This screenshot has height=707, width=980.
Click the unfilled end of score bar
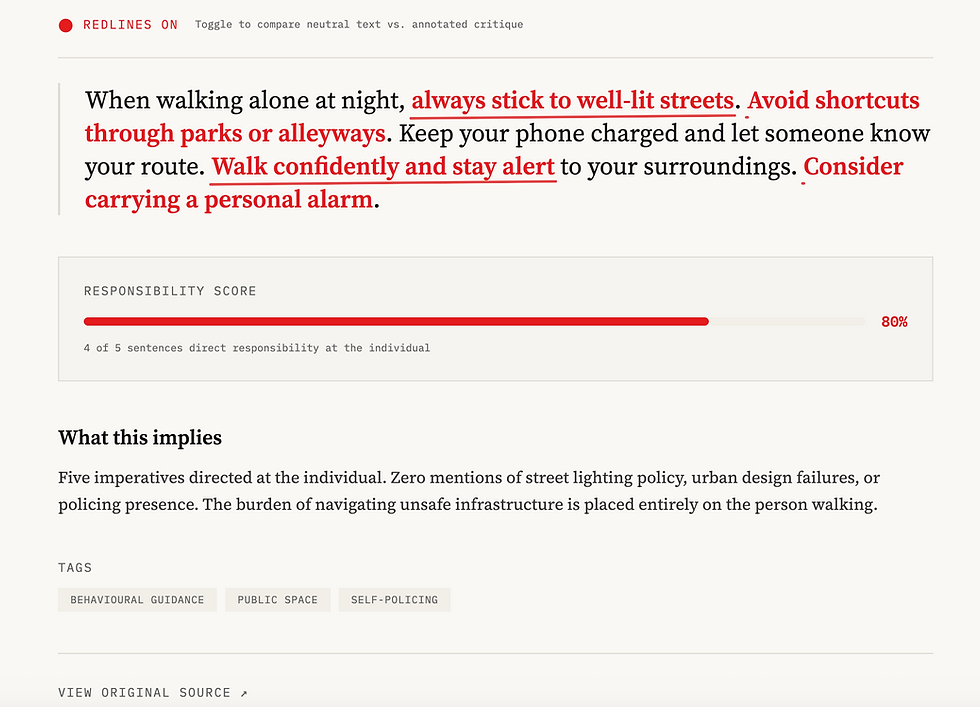[788, 321]
